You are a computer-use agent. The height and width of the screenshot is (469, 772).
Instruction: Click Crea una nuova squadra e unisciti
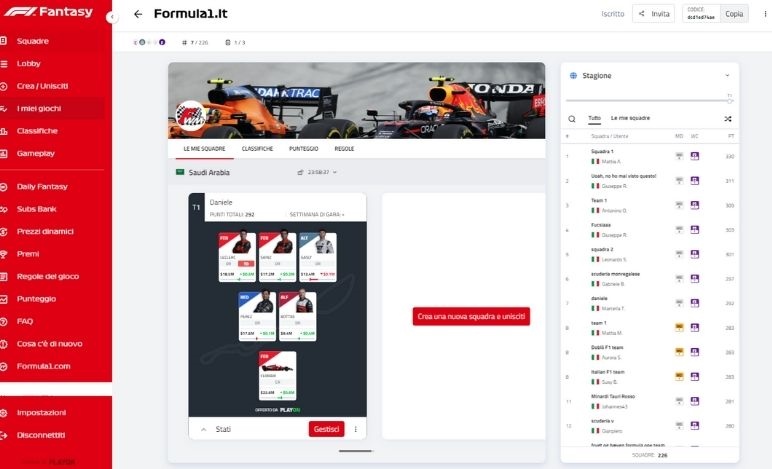pyautogui.click(x=471, y=316)
